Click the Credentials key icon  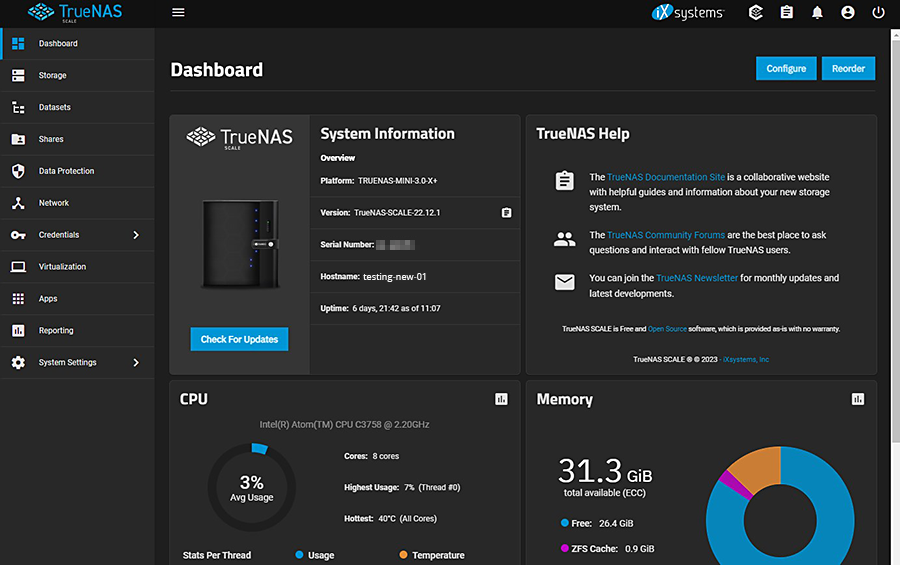18,235
